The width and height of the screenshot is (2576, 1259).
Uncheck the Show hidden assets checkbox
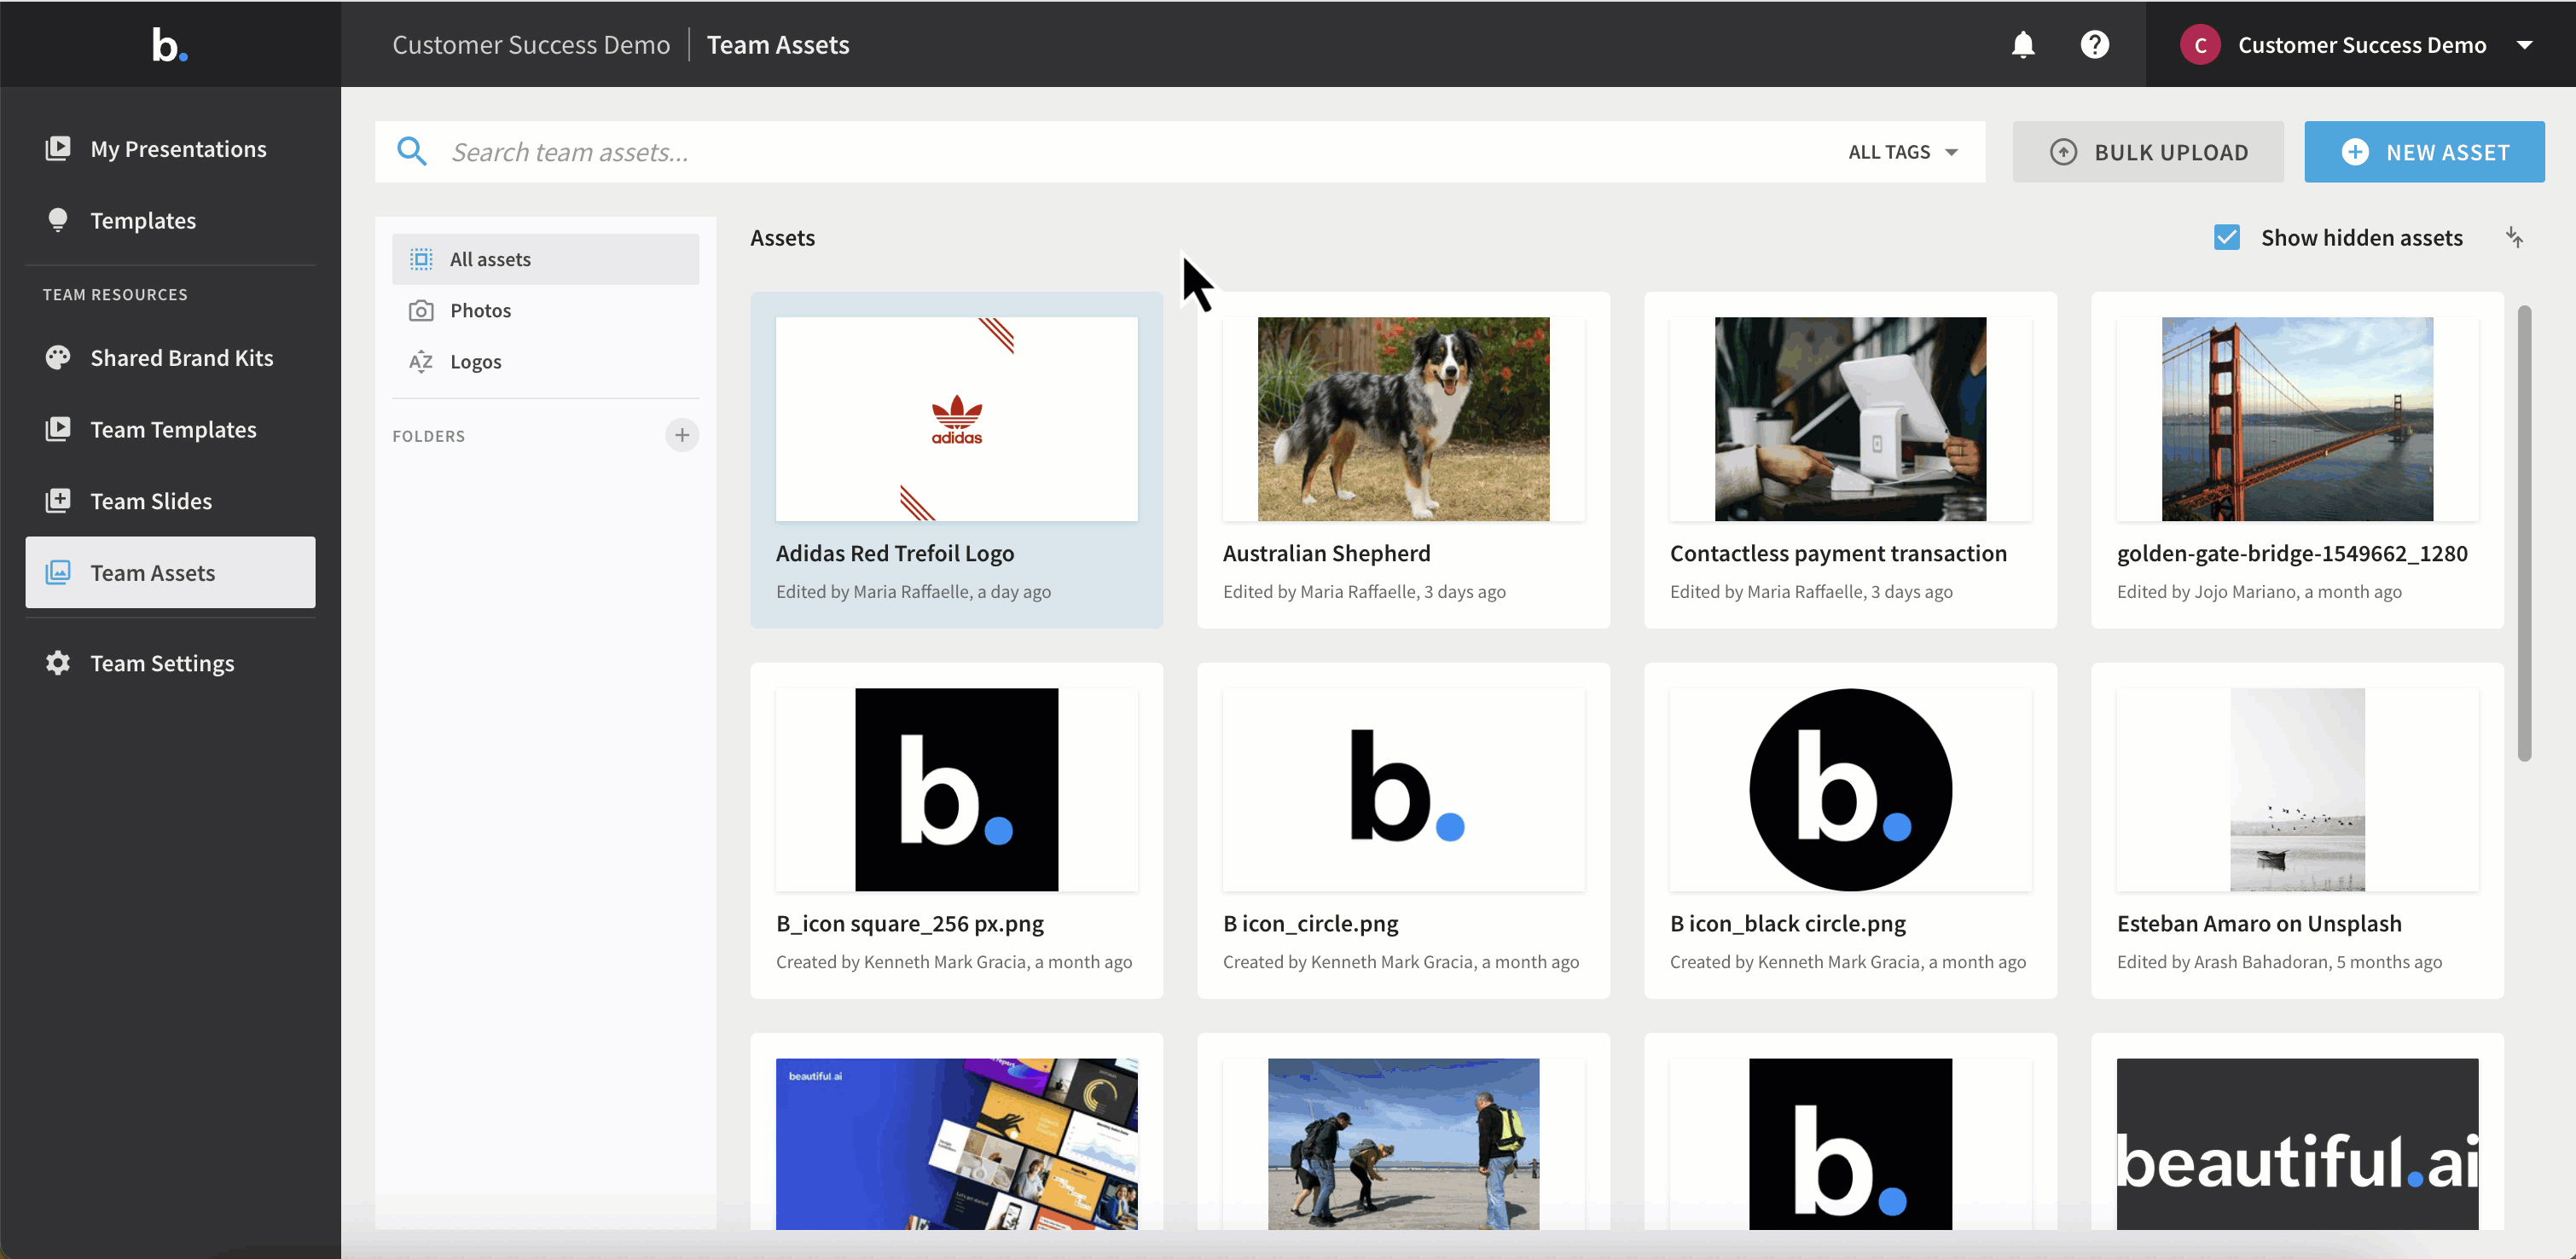tap(2227, 238)
